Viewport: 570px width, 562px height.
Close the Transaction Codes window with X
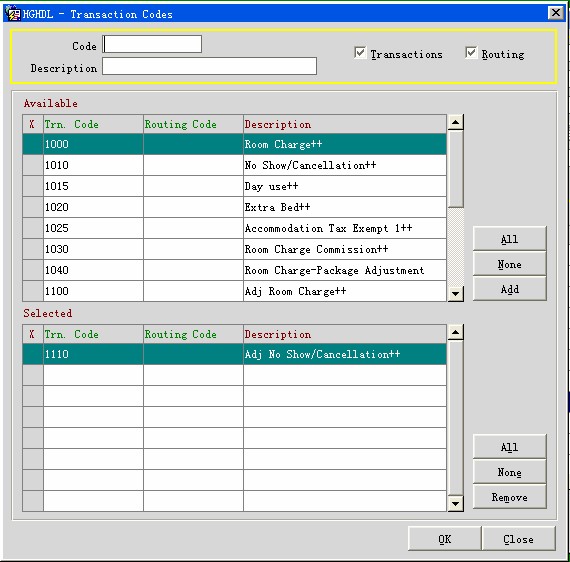(555, 13)
